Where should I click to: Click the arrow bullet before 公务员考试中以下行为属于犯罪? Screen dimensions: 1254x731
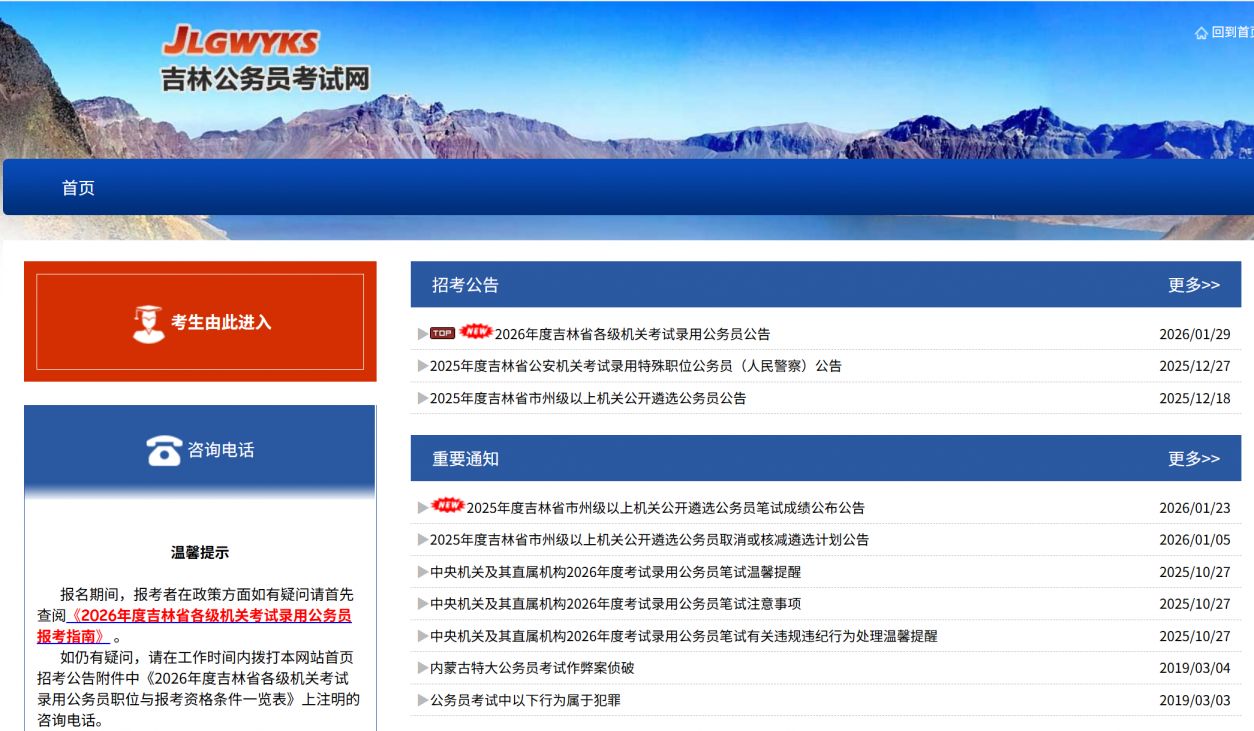pos(423,700)
